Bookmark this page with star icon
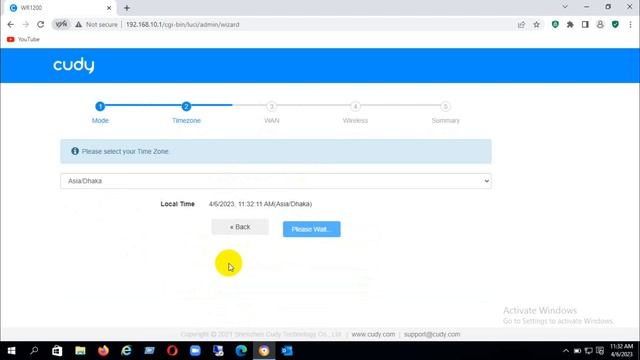Screen dimensions: 640x360 click(x=536, y=24)
